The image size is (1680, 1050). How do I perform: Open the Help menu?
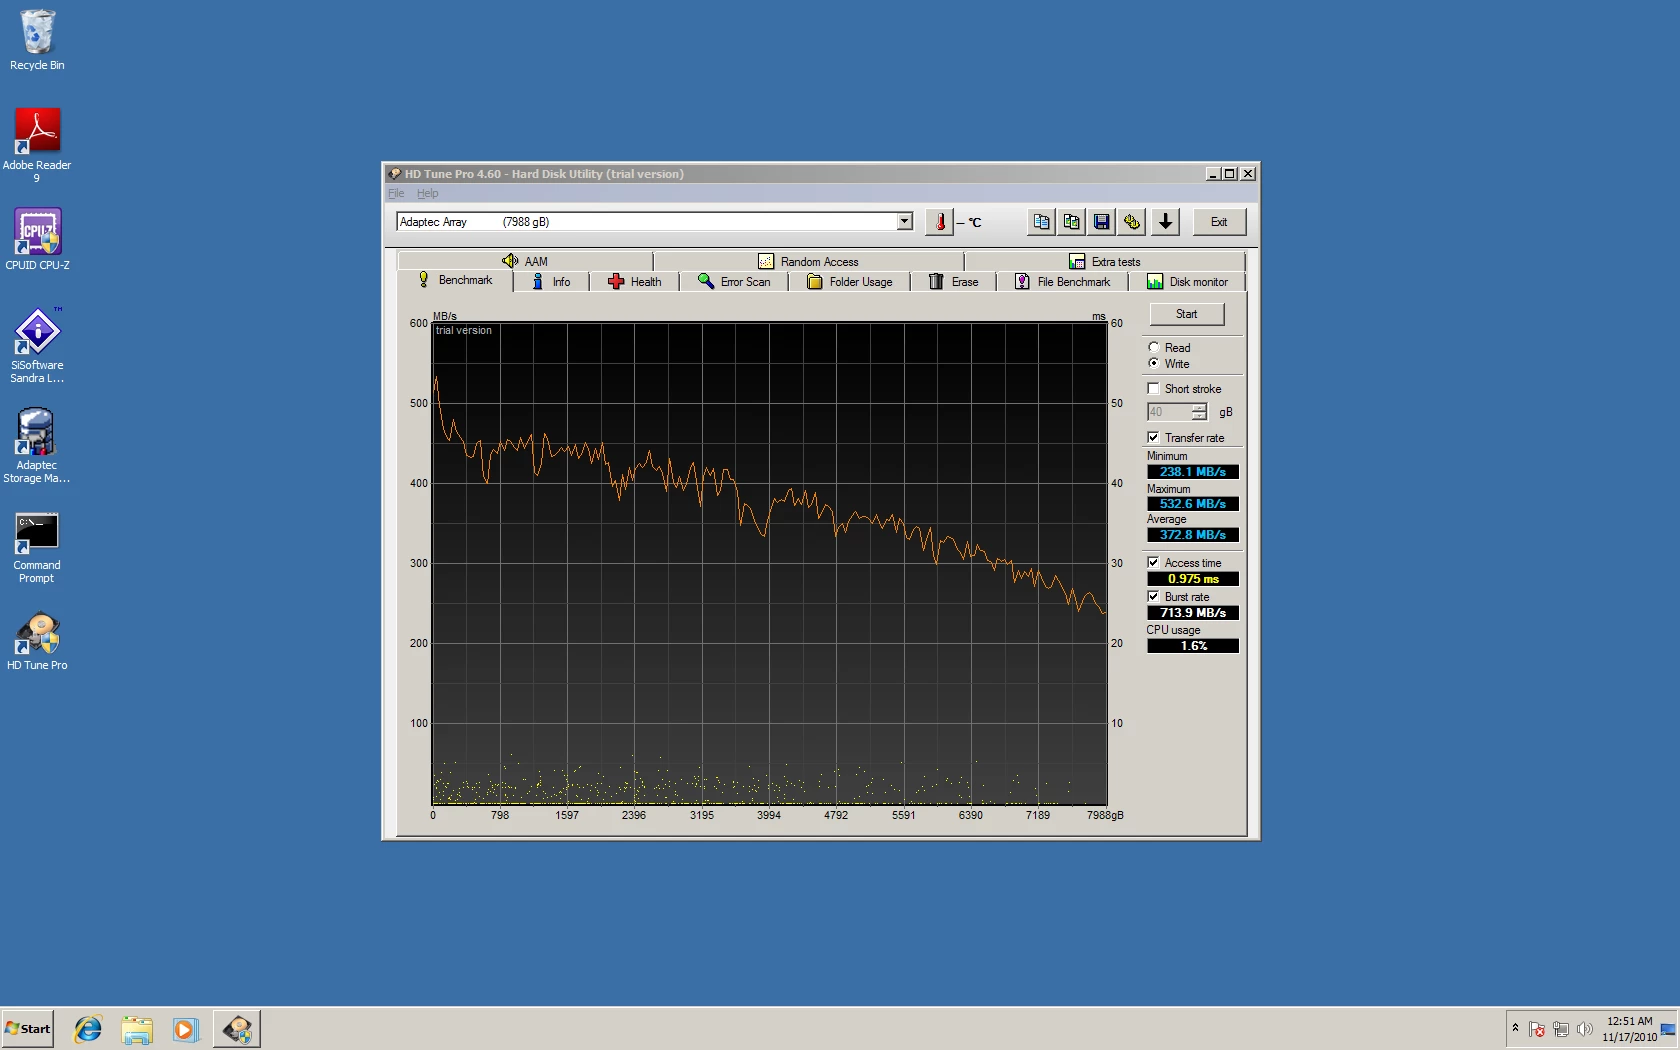point(428,194)
